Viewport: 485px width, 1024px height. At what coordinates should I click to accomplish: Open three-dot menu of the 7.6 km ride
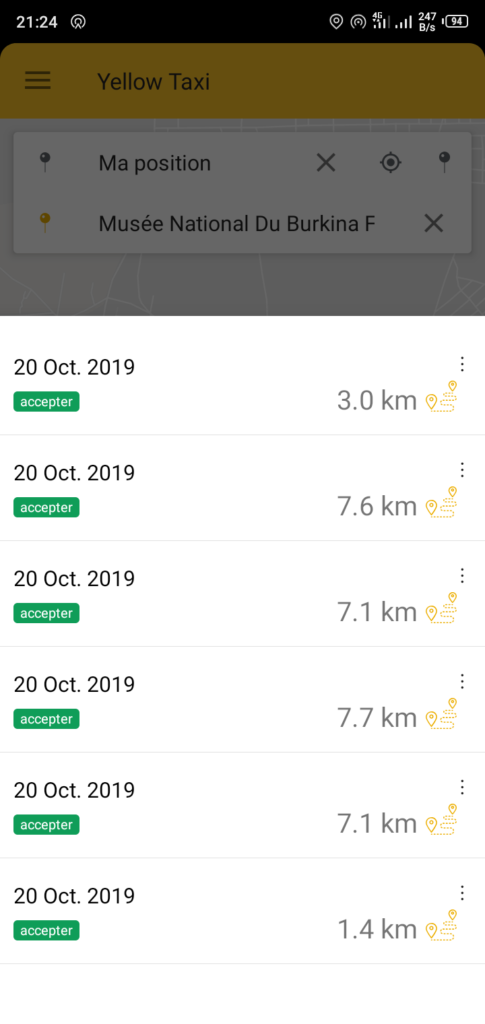click(x=462, y=470)
